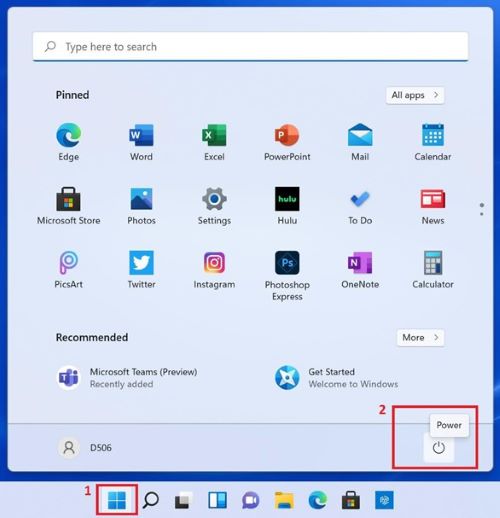Open Get Started Welcome to Windows
This screenshot has height=518, width=500.
pyautogui.click(x=337, y=378)
